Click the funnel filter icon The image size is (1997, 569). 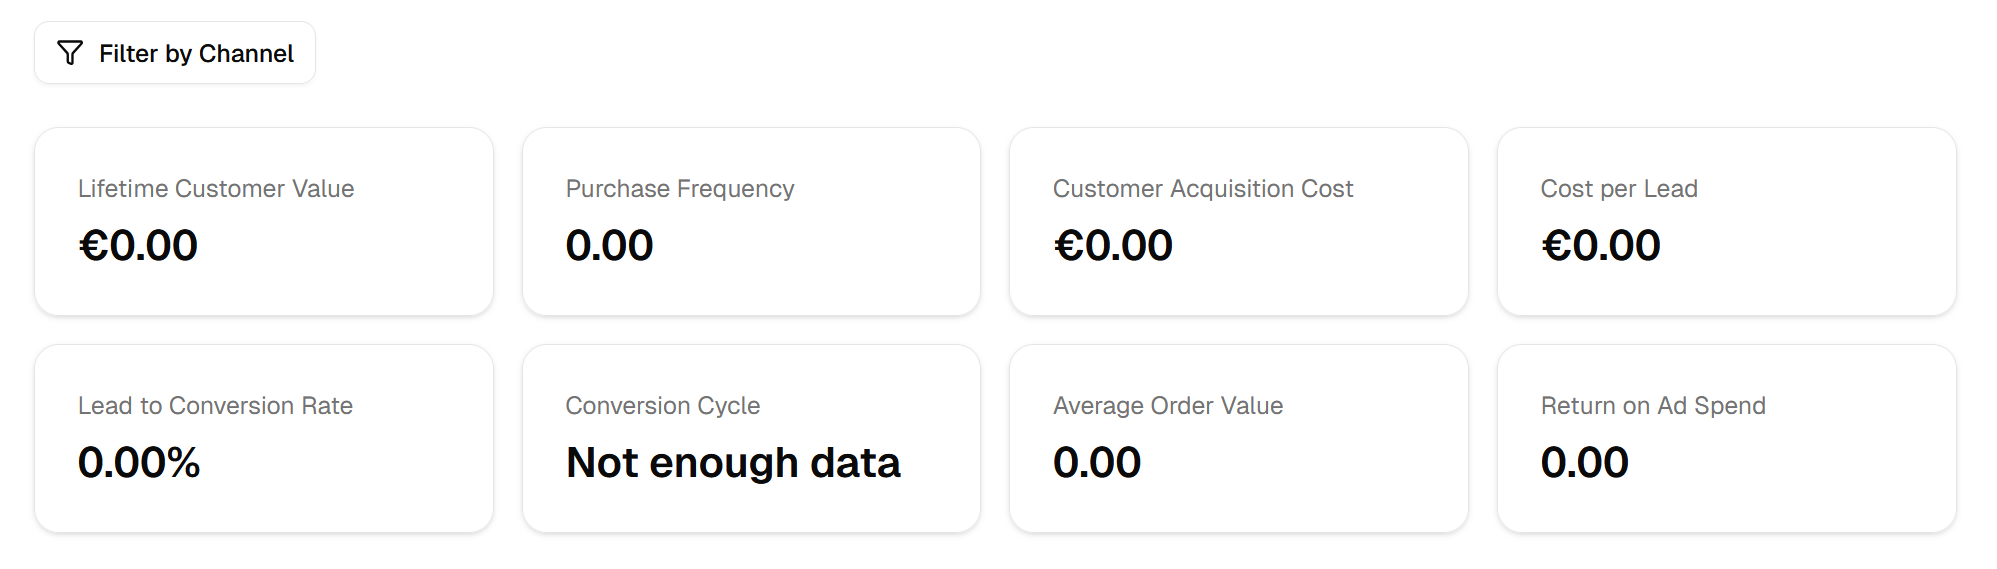(x=70, y=53)
